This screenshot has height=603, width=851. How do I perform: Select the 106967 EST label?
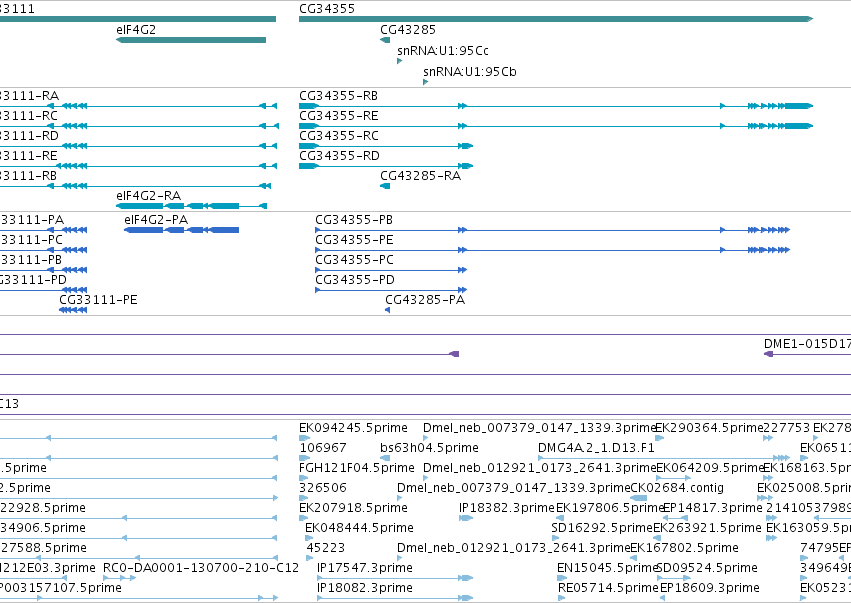322,448
